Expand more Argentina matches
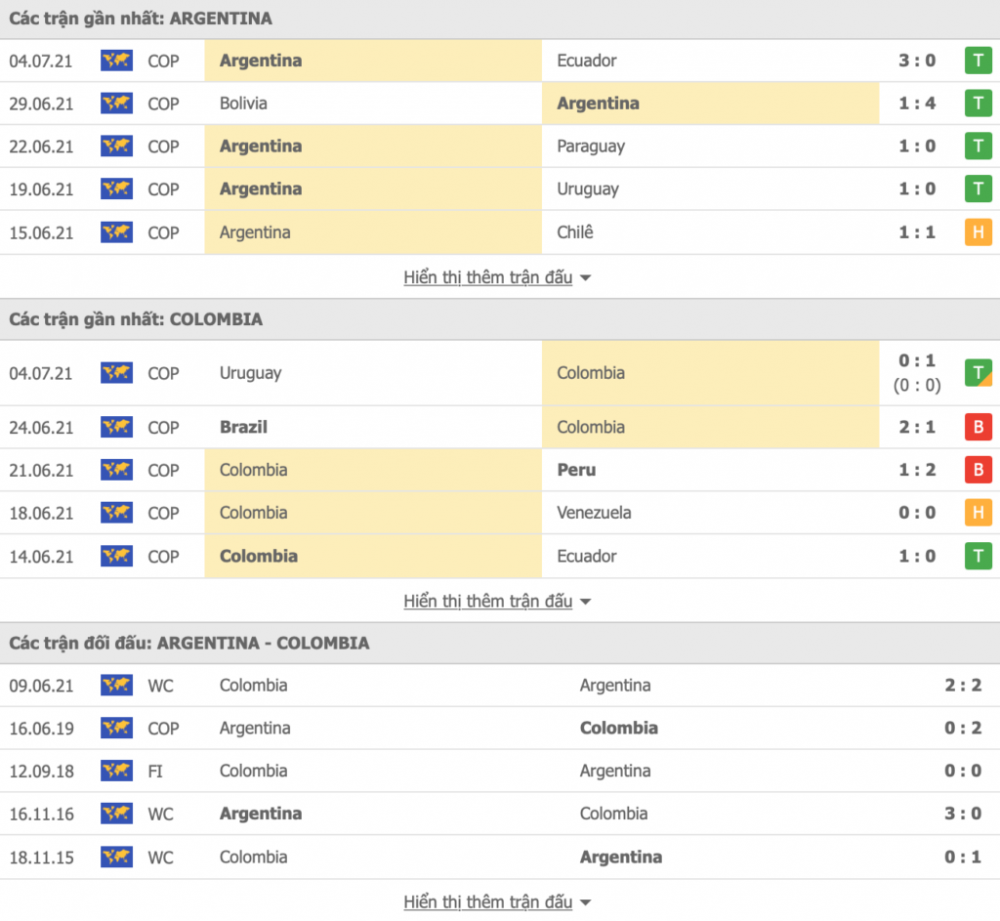This screenshot has height=921, width=1000. point(497,277)
